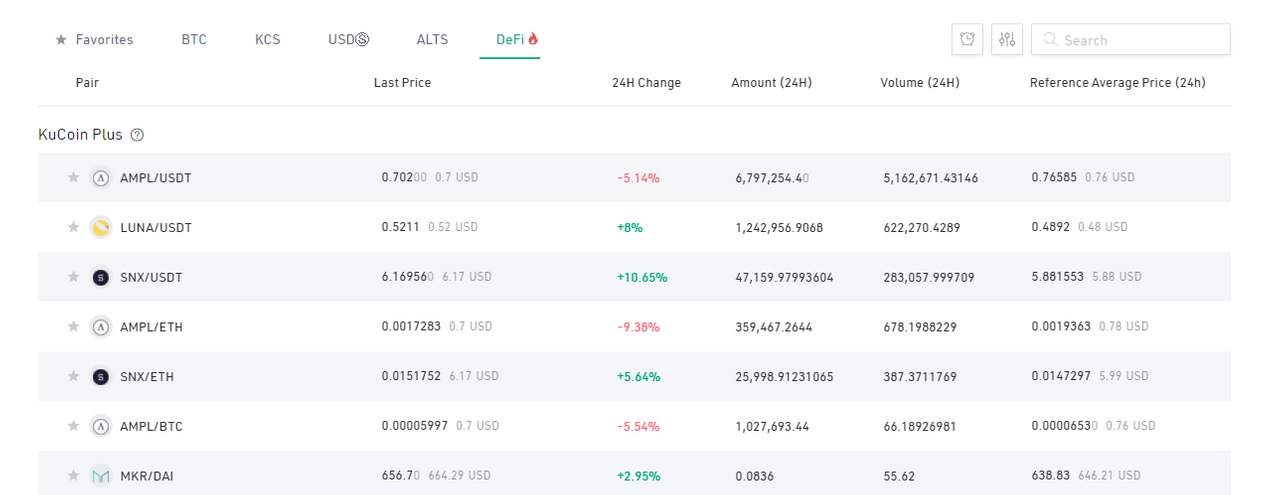Sort by the Last Price column header

[402, 83]
